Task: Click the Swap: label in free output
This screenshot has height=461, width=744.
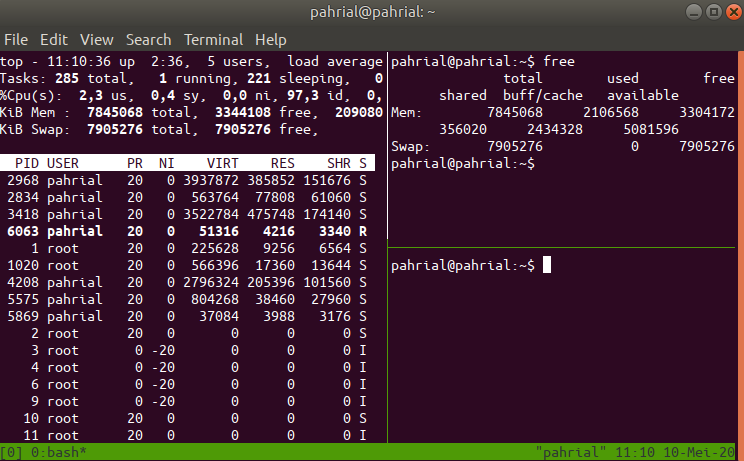Action: coord(410,147)
